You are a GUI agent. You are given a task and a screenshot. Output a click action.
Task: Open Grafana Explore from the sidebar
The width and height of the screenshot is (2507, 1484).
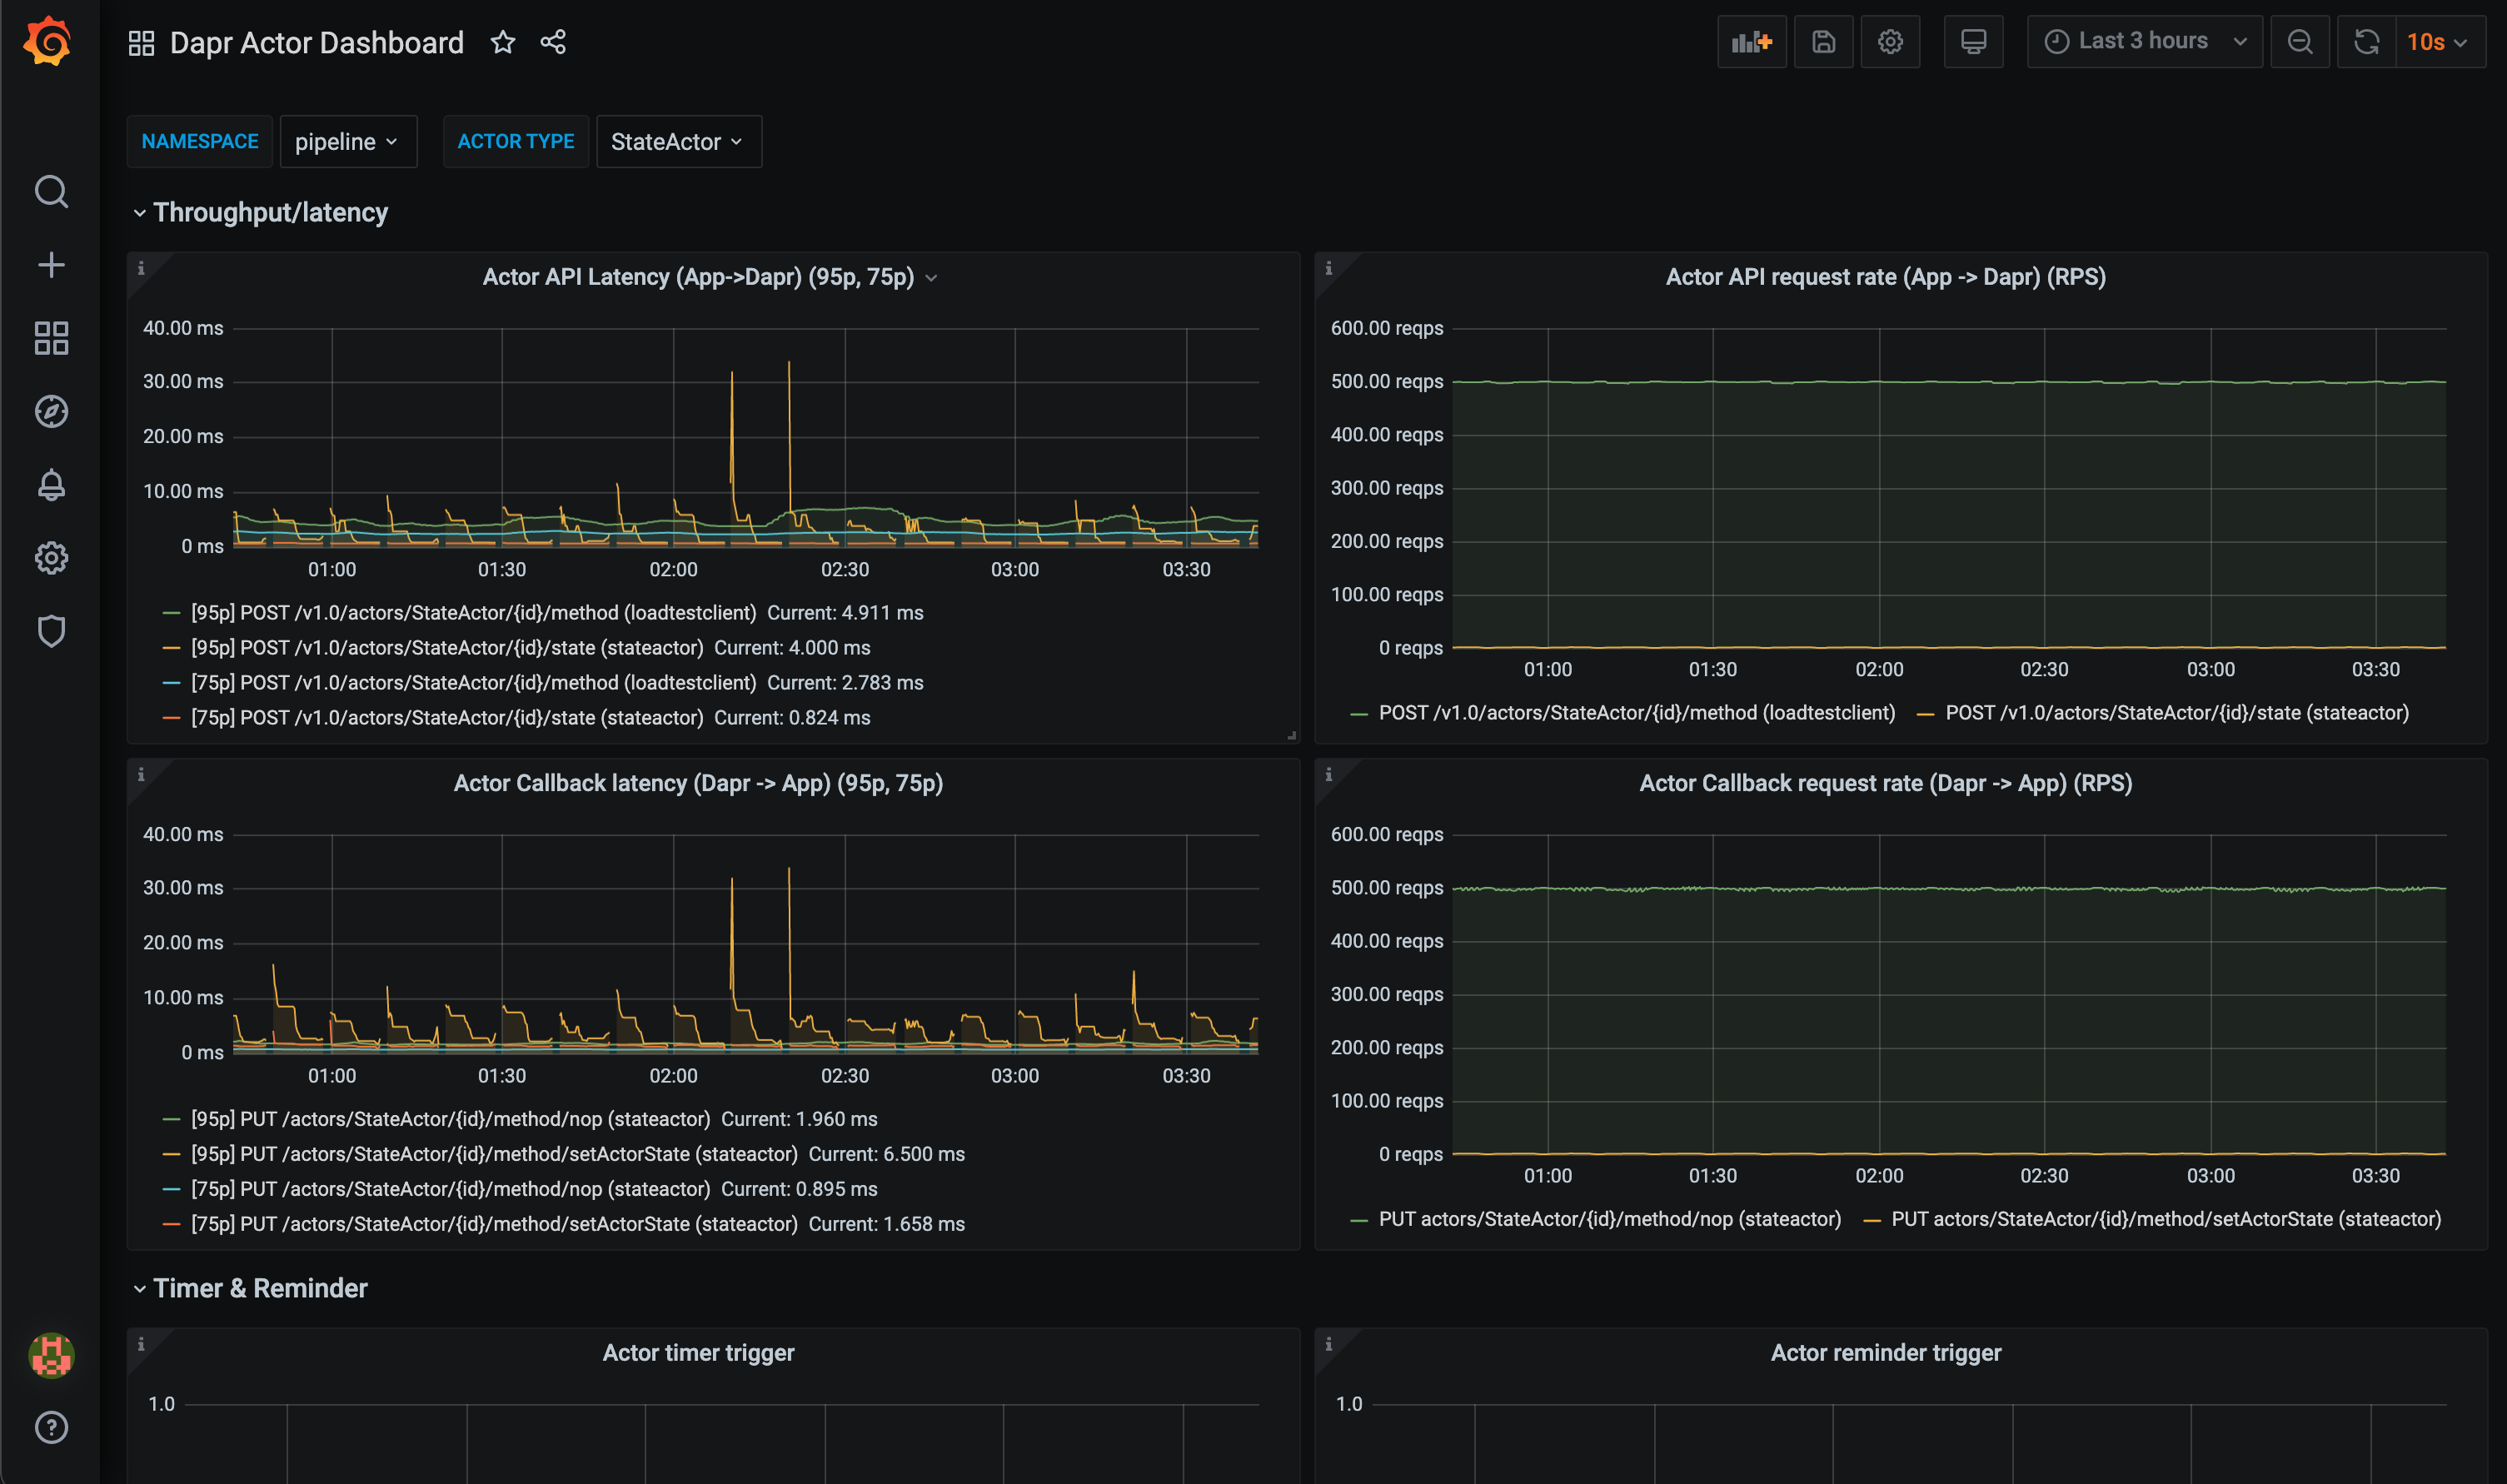[x=50, y=411]
